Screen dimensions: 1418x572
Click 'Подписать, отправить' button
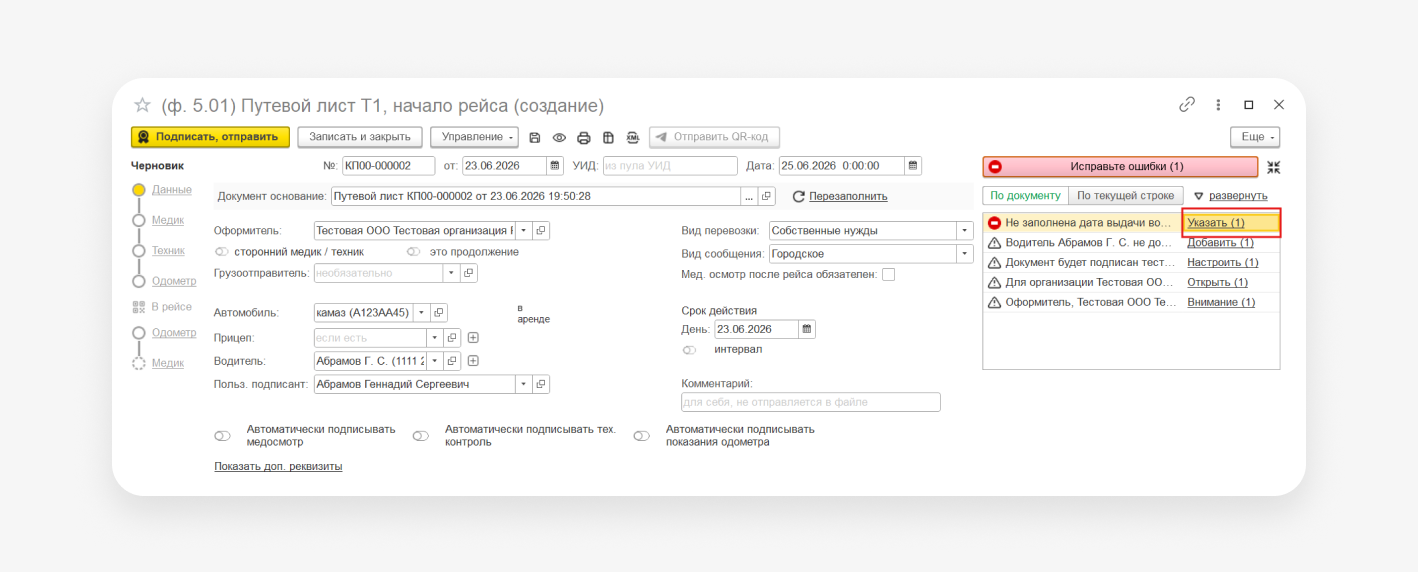click(210, 137)
